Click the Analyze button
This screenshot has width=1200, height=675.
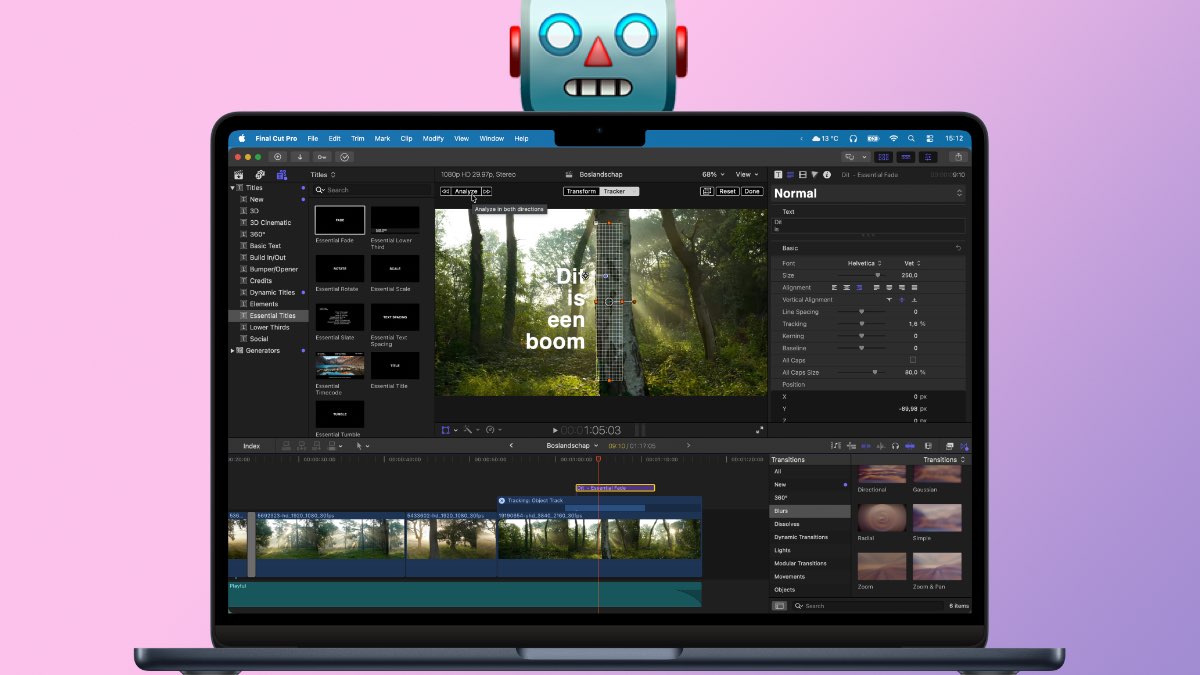point(466,191)
